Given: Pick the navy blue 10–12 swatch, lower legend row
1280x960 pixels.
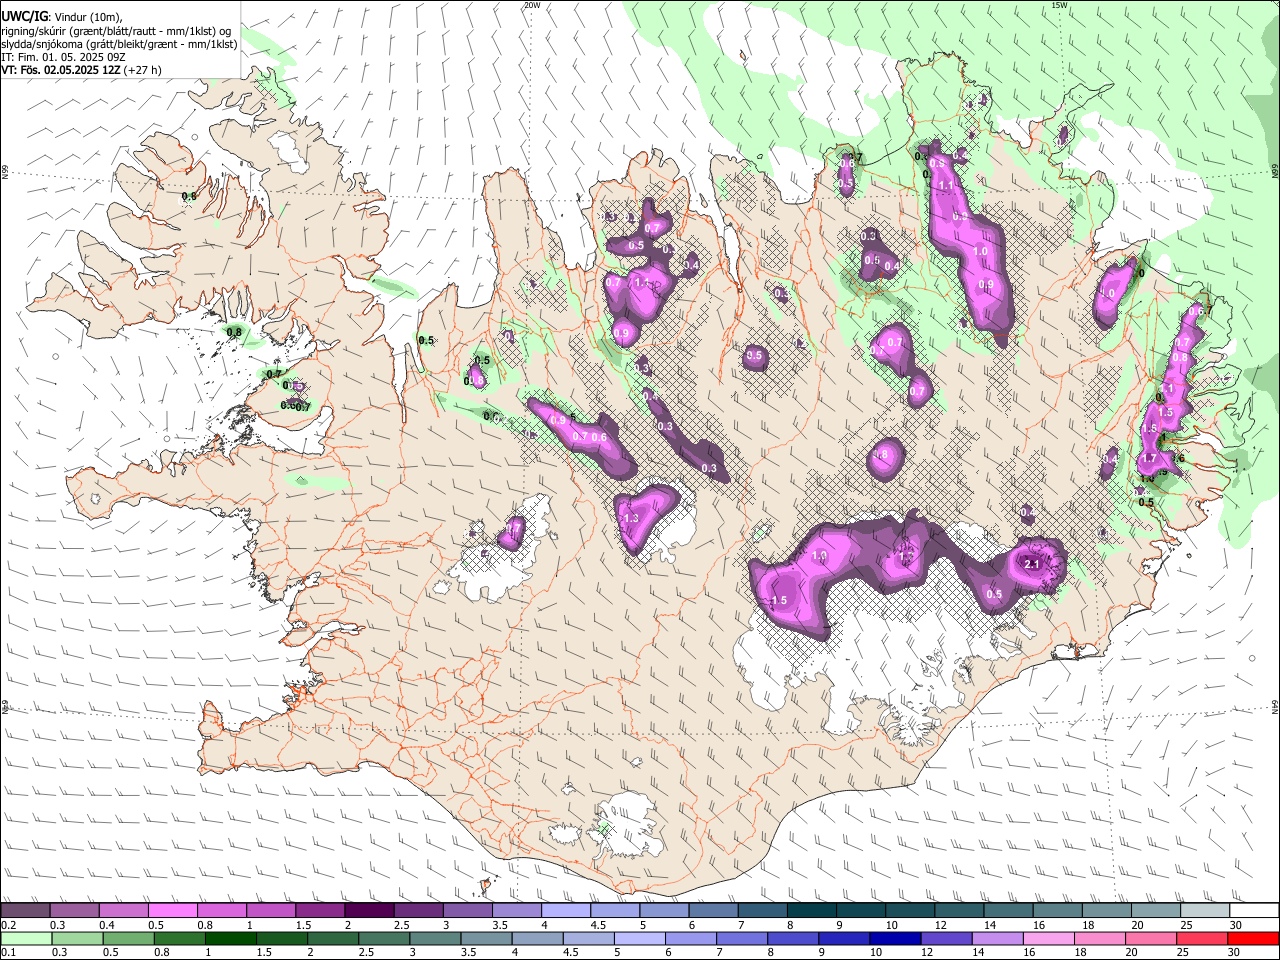Looking at the screenshot, I should (895, 938).
